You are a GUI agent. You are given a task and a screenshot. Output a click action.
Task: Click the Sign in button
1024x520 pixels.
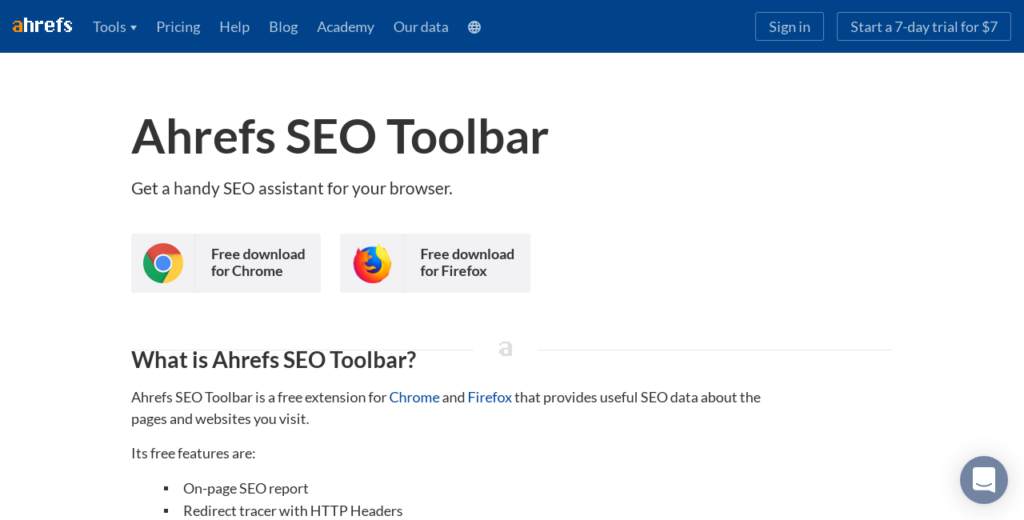(x=790, y=27)
